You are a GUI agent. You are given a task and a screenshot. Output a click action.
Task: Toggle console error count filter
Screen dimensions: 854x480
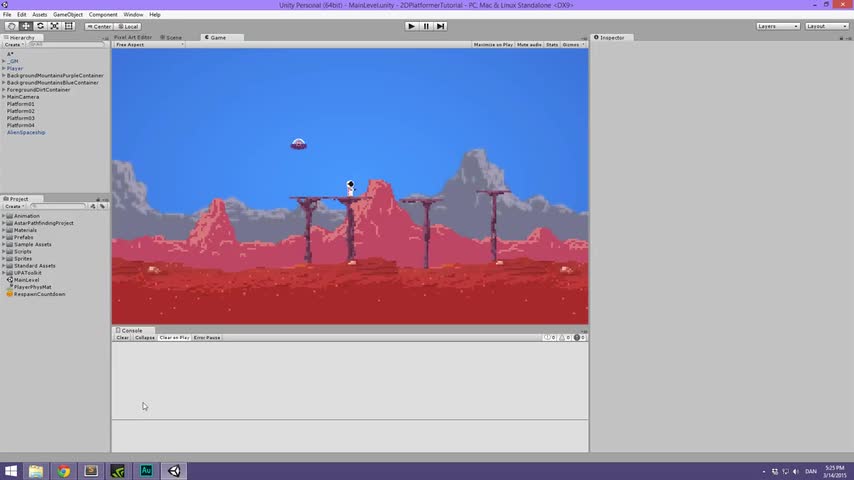click(580, 338)
